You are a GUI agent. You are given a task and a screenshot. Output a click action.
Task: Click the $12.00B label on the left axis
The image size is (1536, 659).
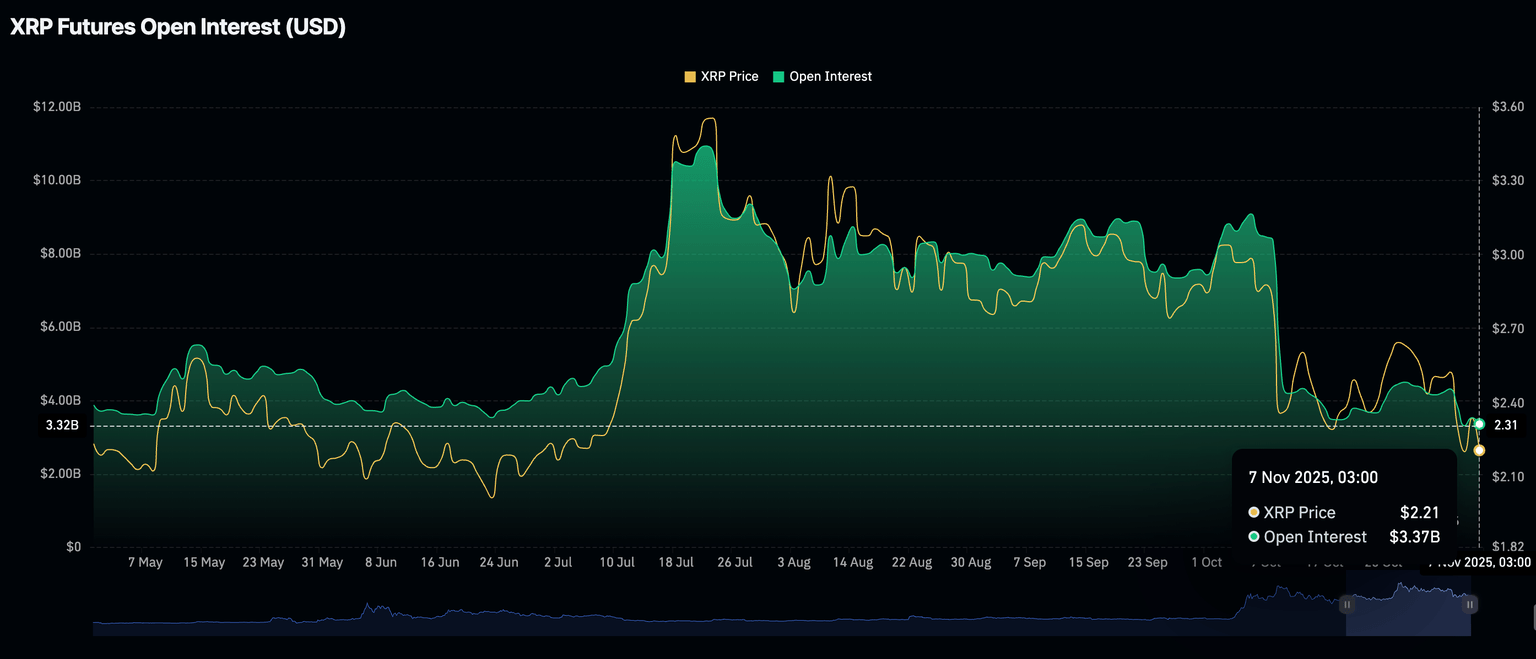pyautogui.click(x=56, y=107)
